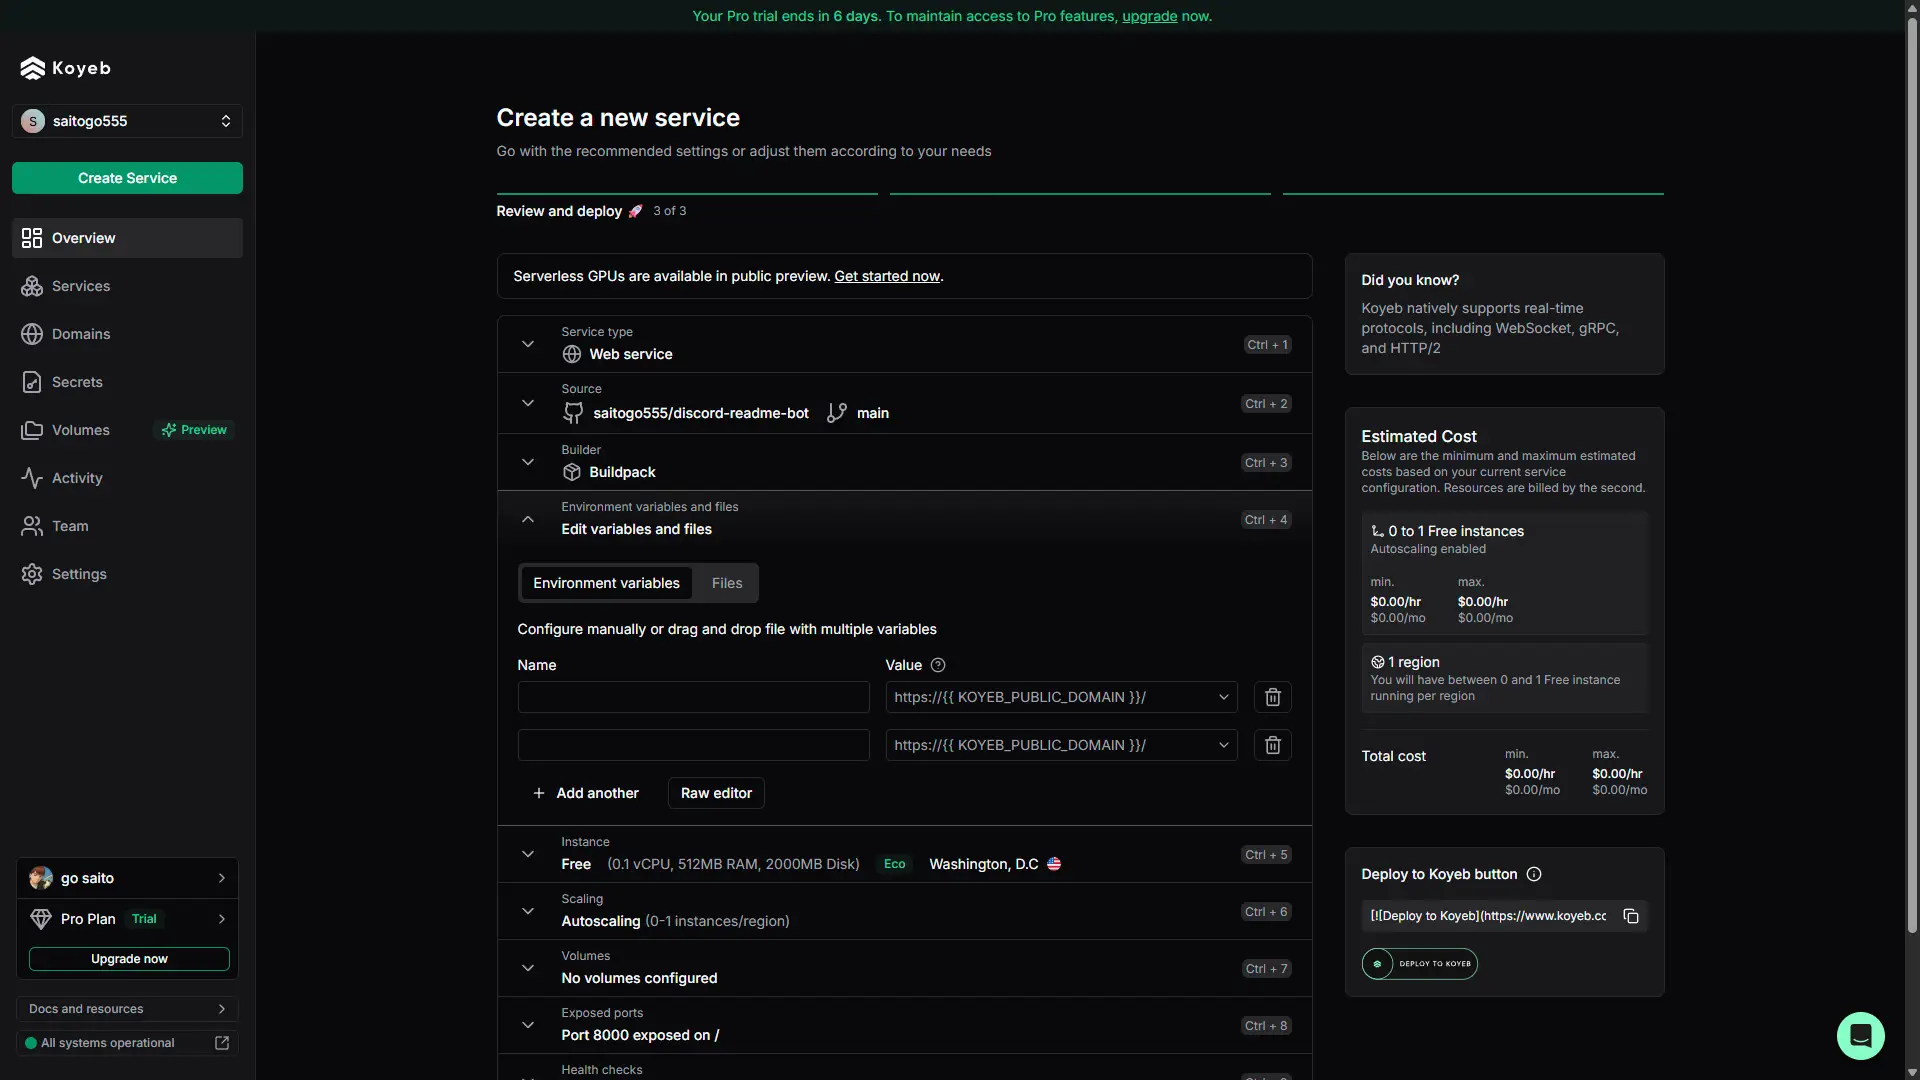Copy the Deploy to Koyeb markdown snippet
The image size is (1920, 1080).
coord(1630,916)
